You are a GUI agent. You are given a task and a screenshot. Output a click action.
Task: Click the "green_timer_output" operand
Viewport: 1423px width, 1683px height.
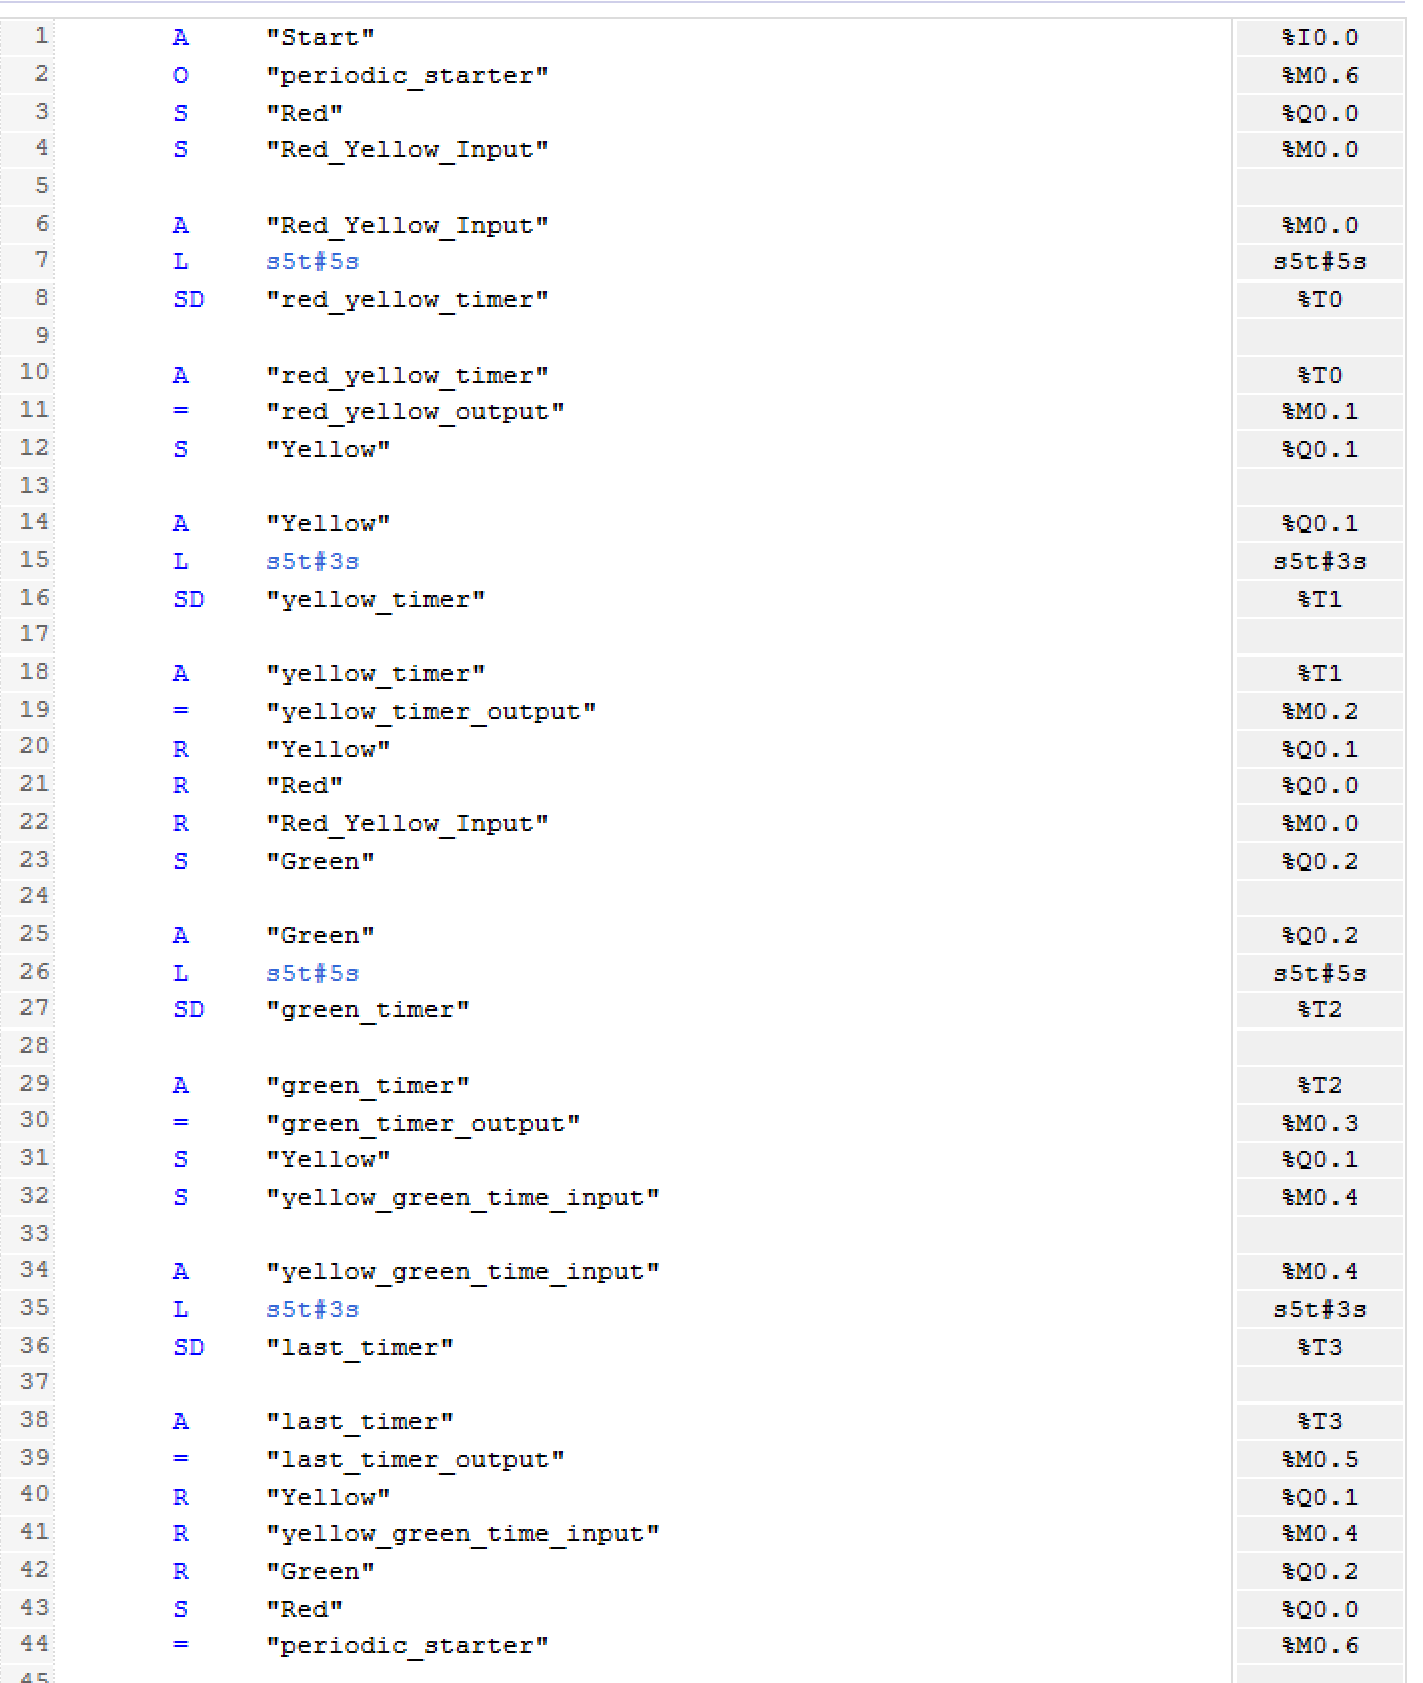(423, 1124)
